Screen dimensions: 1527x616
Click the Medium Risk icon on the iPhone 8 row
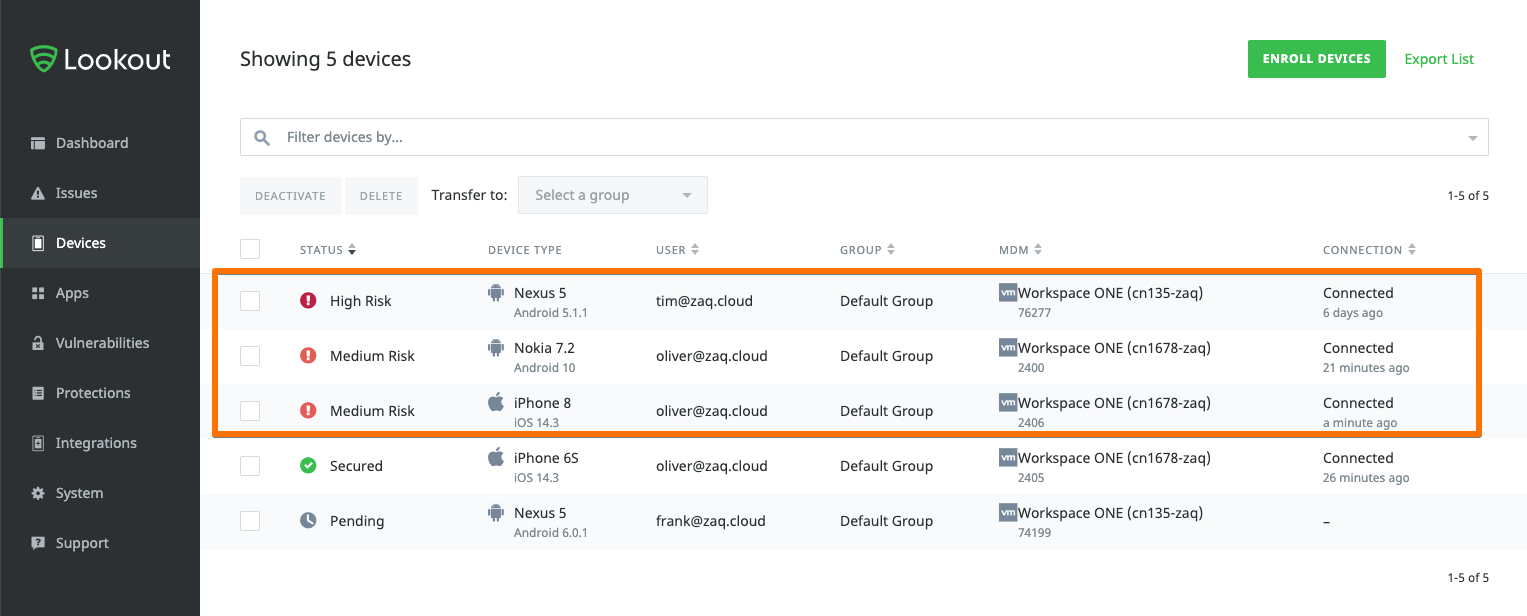(x=308, y=410)
